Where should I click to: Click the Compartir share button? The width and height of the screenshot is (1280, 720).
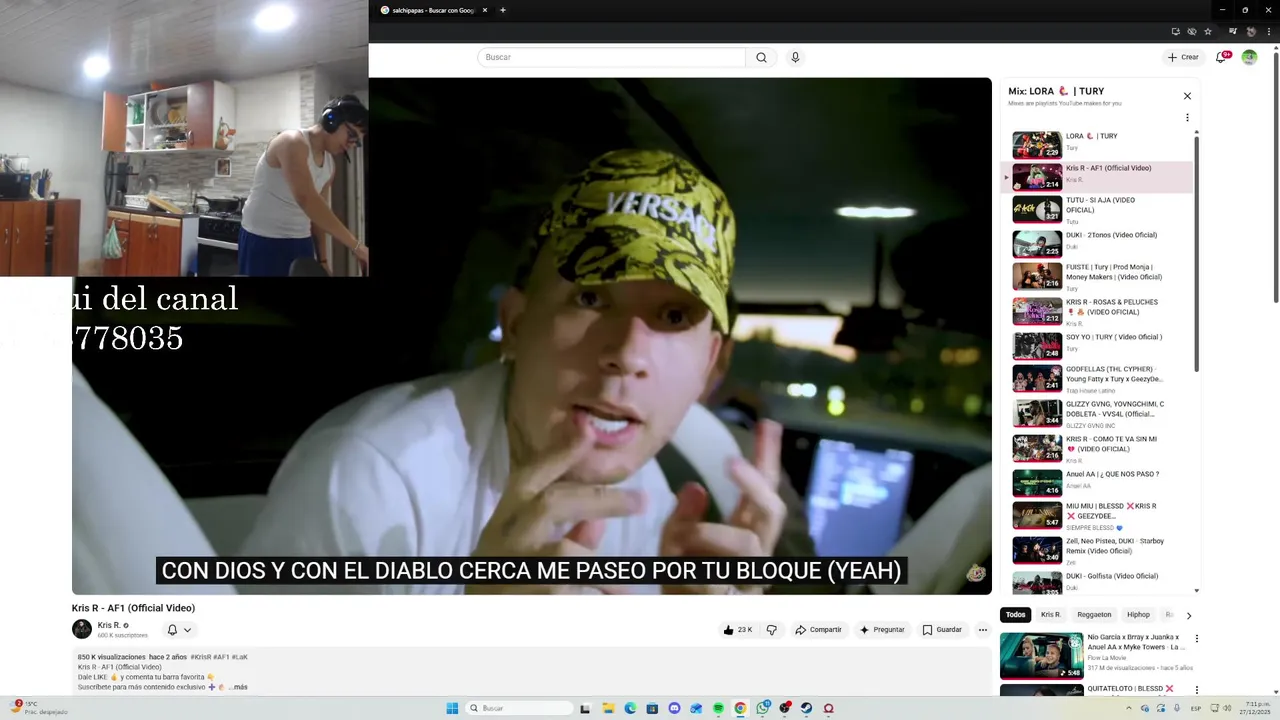tap(818, 630)
